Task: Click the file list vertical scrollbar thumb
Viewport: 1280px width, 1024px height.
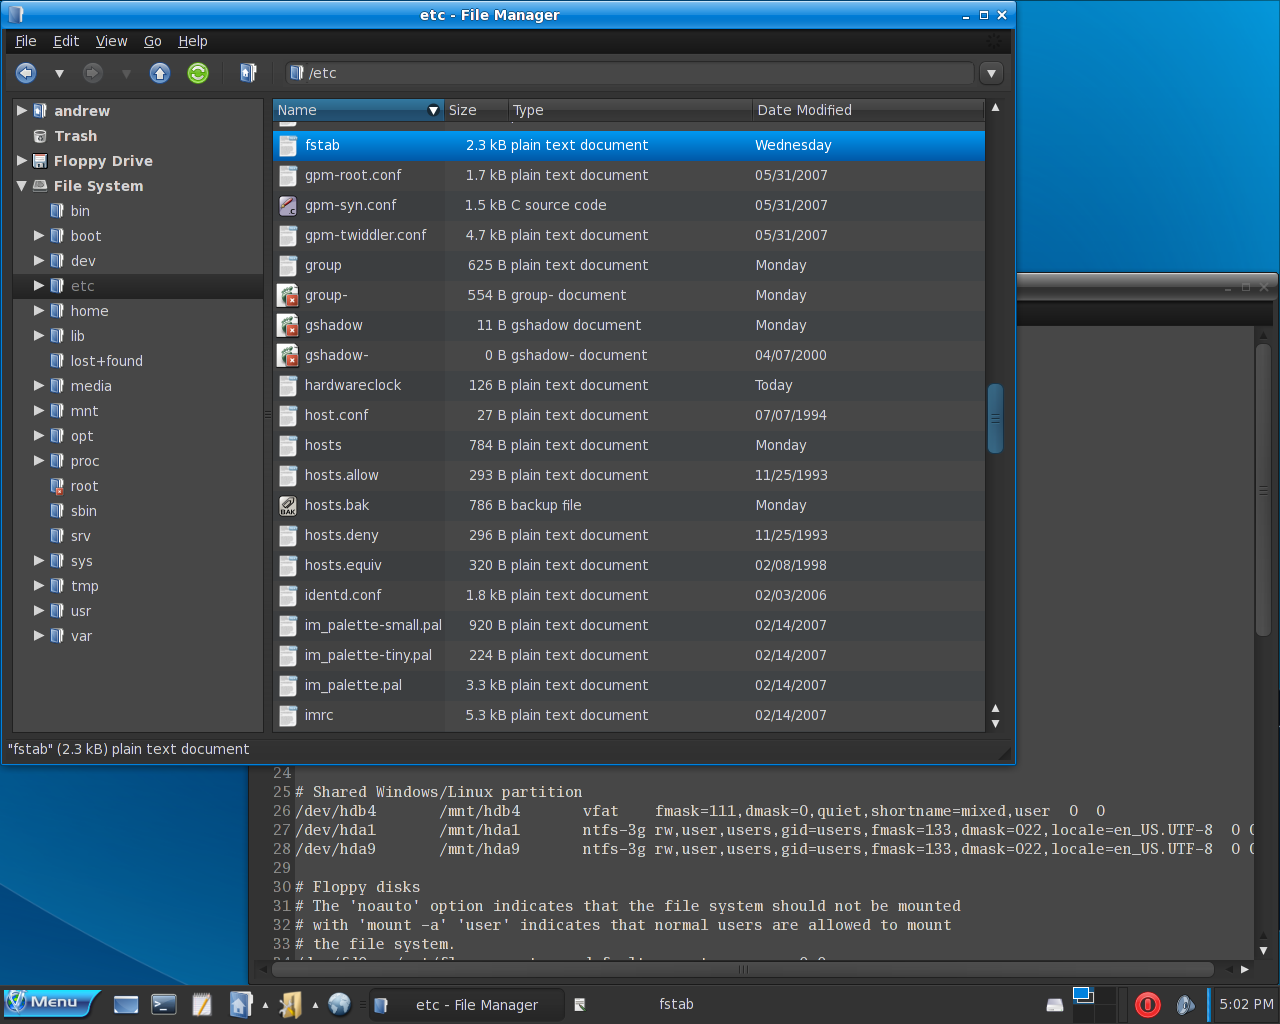Action: point(995,419)
